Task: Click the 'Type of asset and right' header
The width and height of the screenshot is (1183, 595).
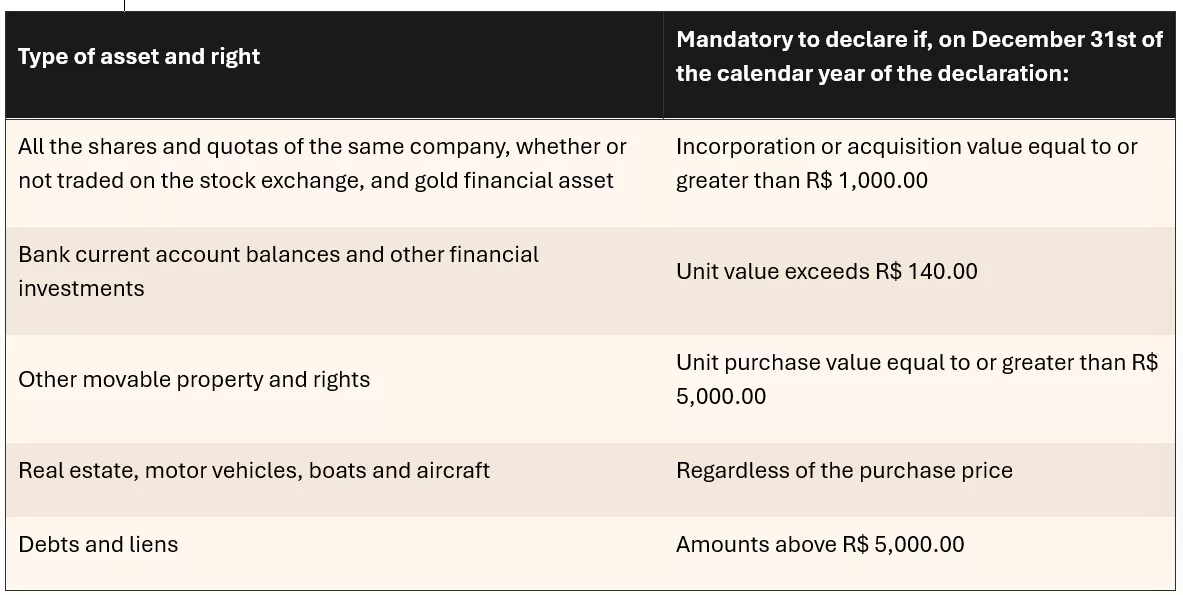Action: (139, 57)
